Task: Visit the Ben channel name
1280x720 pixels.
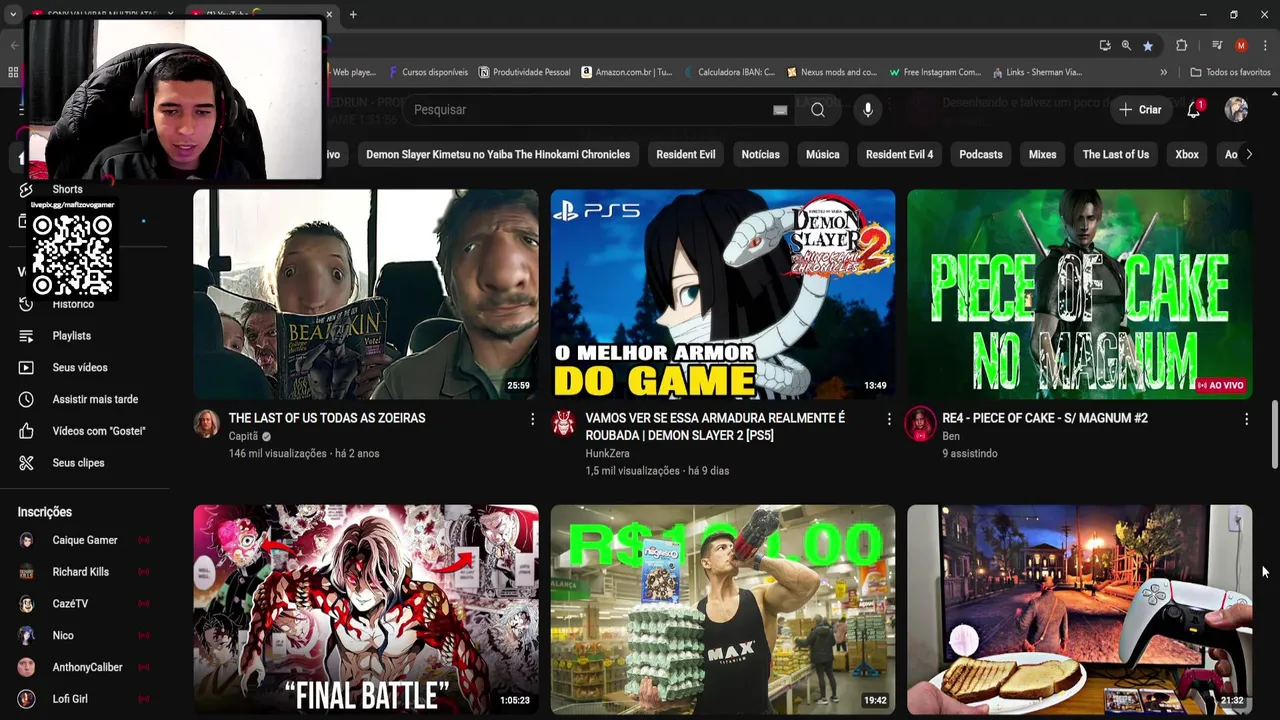Action: pos(951,436)
